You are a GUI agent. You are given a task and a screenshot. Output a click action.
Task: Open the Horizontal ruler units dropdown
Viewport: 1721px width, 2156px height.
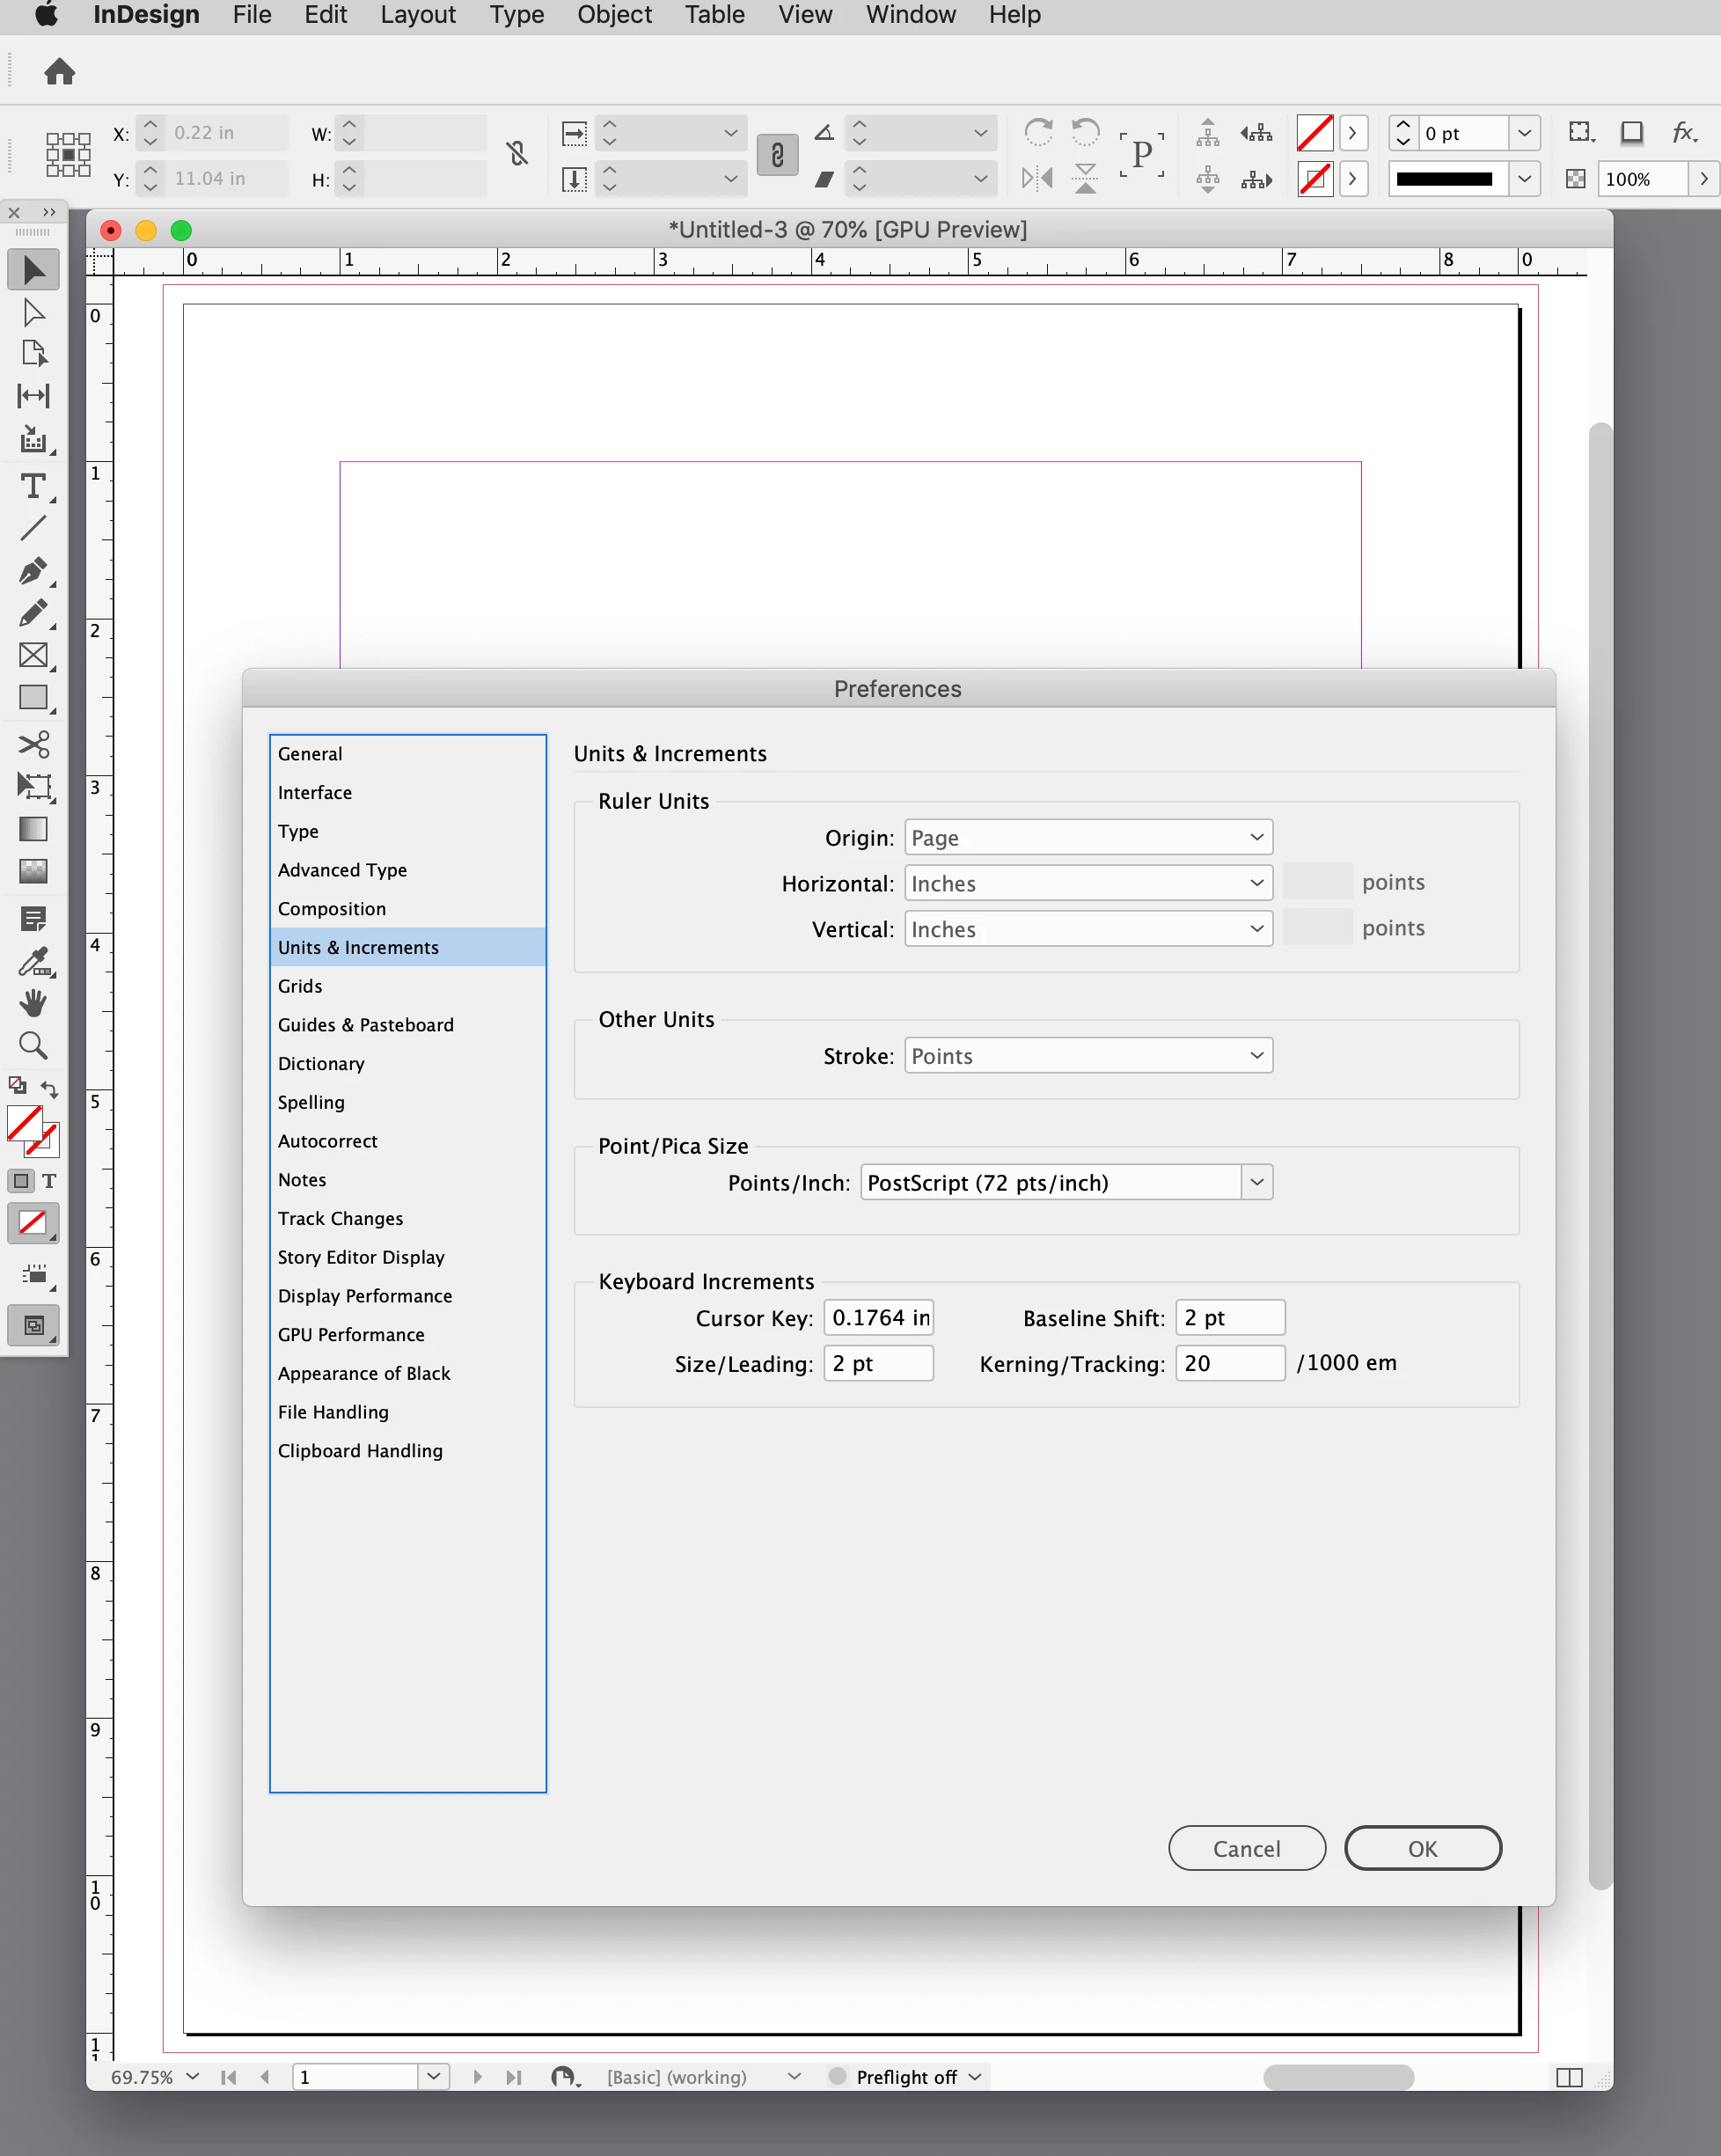pos(1088,883)
